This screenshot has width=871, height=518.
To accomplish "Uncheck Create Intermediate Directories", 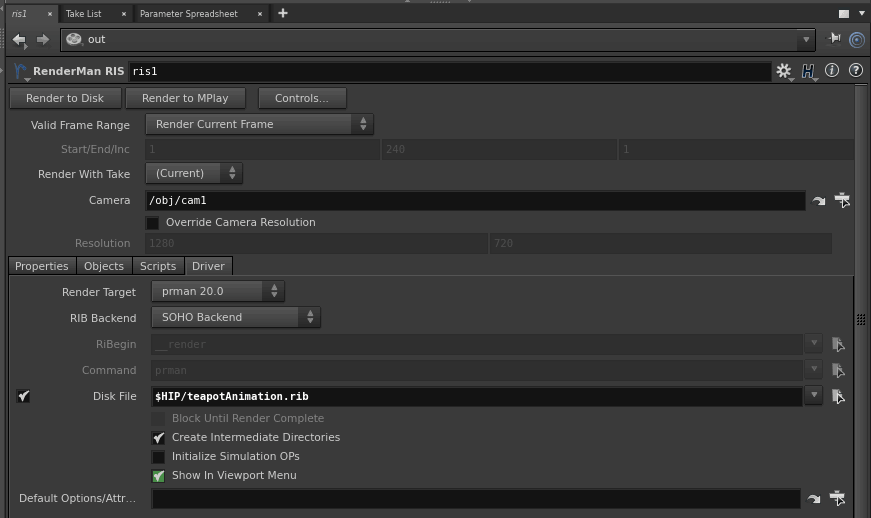I will tap(158, 437).
